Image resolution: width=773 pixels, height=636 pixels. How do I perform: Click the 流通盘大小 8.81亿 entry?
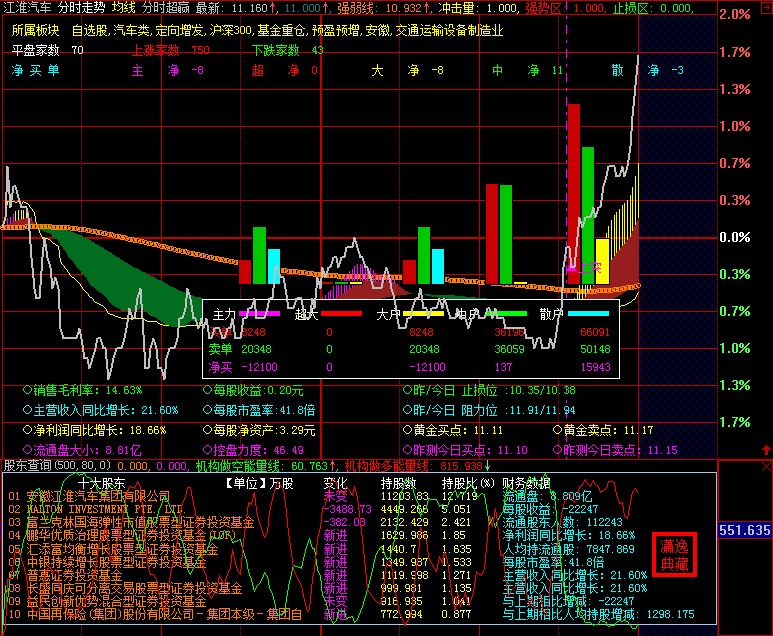pos(82,450)
